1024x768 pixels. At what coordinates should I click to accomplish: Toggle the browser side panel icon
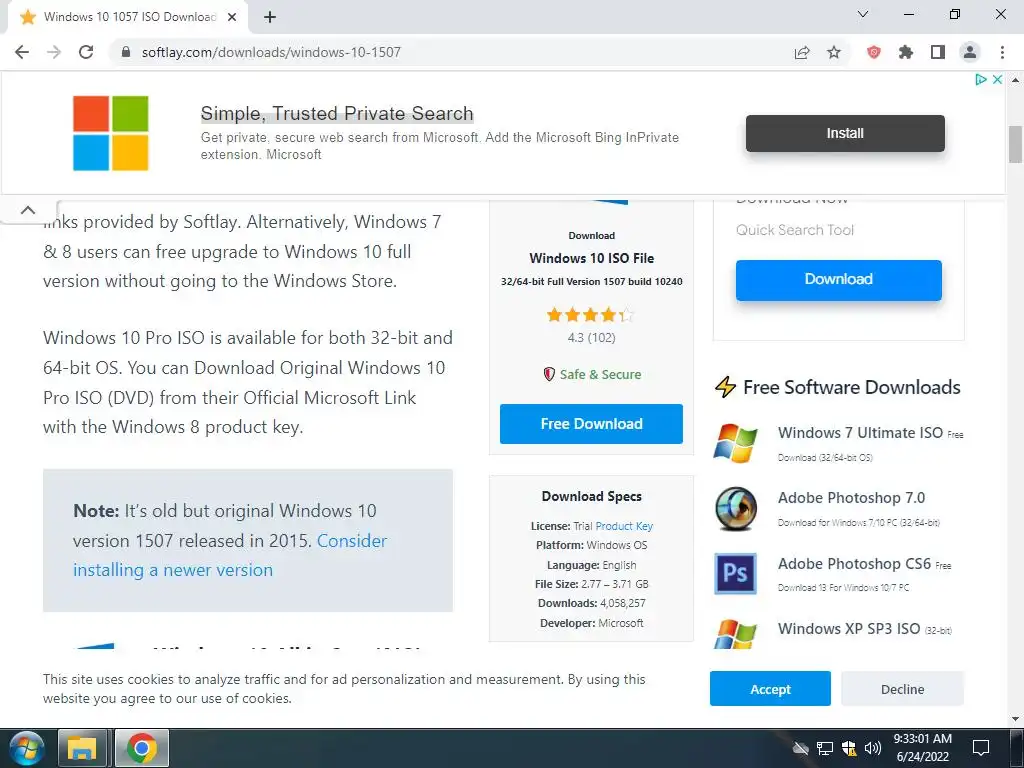(938, 52)
